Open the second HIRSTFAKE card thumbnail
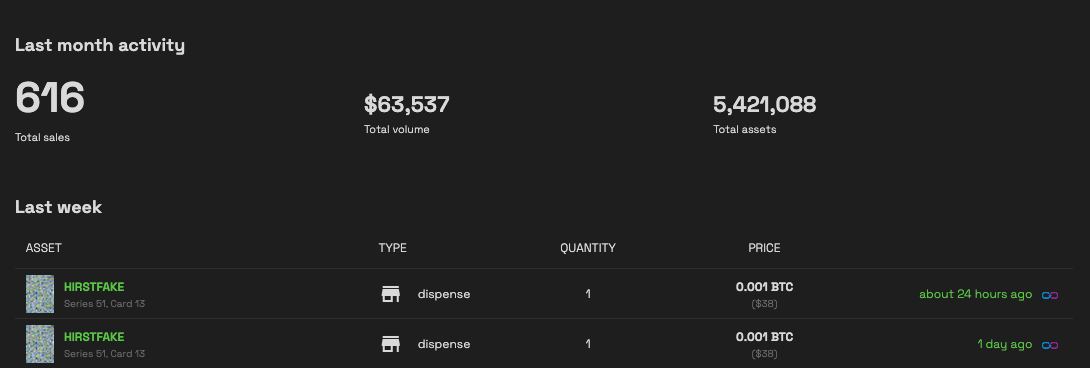Viewport: 1090px width, 368px height. [40, 344]
